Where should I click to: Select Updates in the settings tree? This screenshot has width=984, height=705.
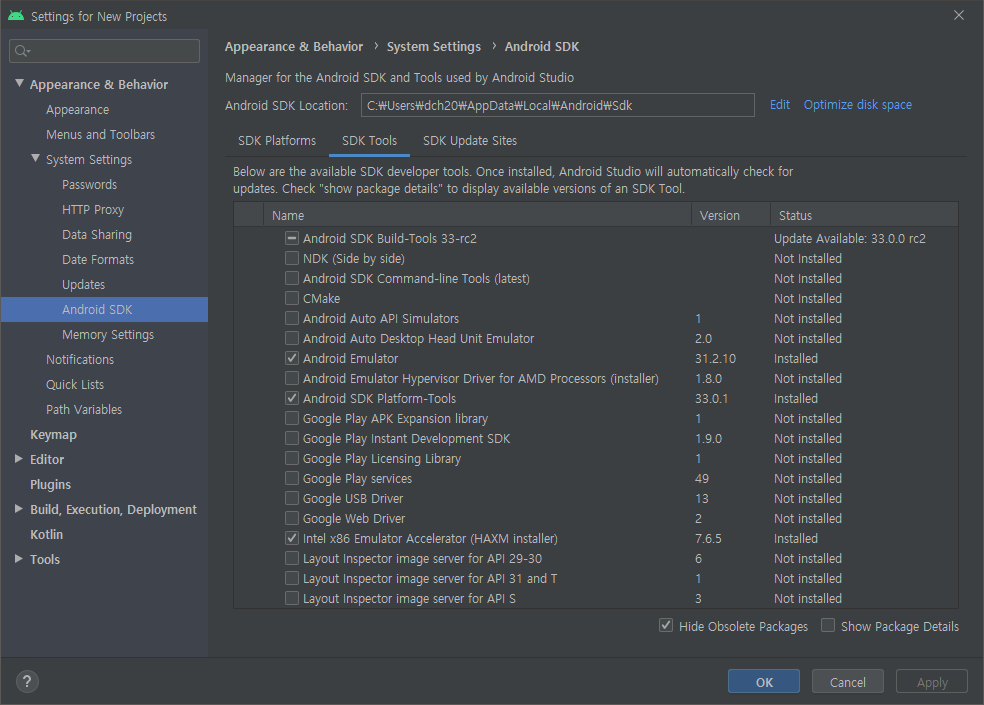tap(83, 284)
